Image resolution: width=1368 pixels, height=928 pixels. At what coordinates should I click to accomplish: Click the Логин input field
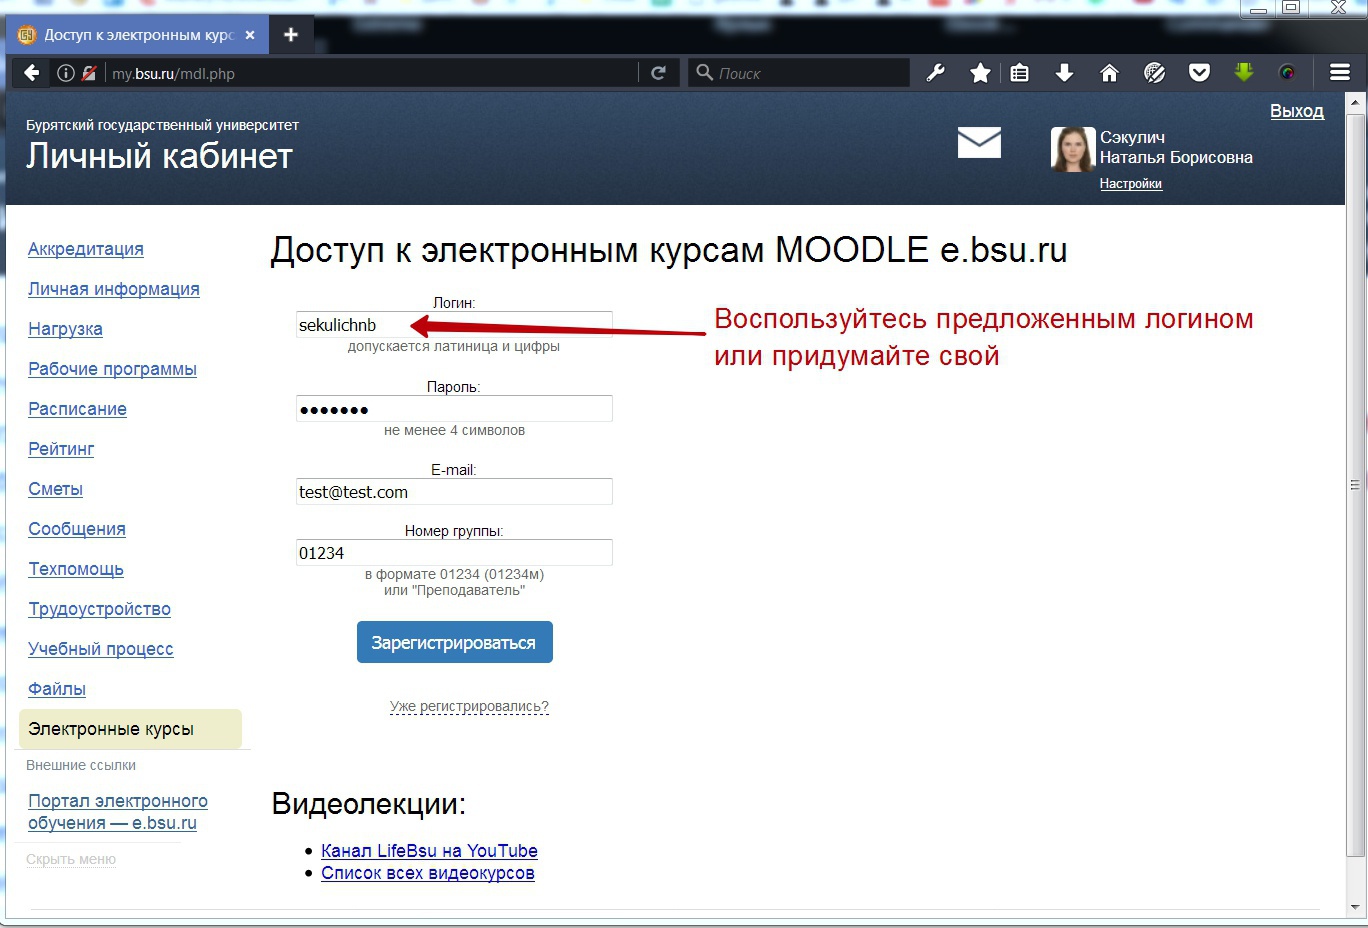pos(453,323)
